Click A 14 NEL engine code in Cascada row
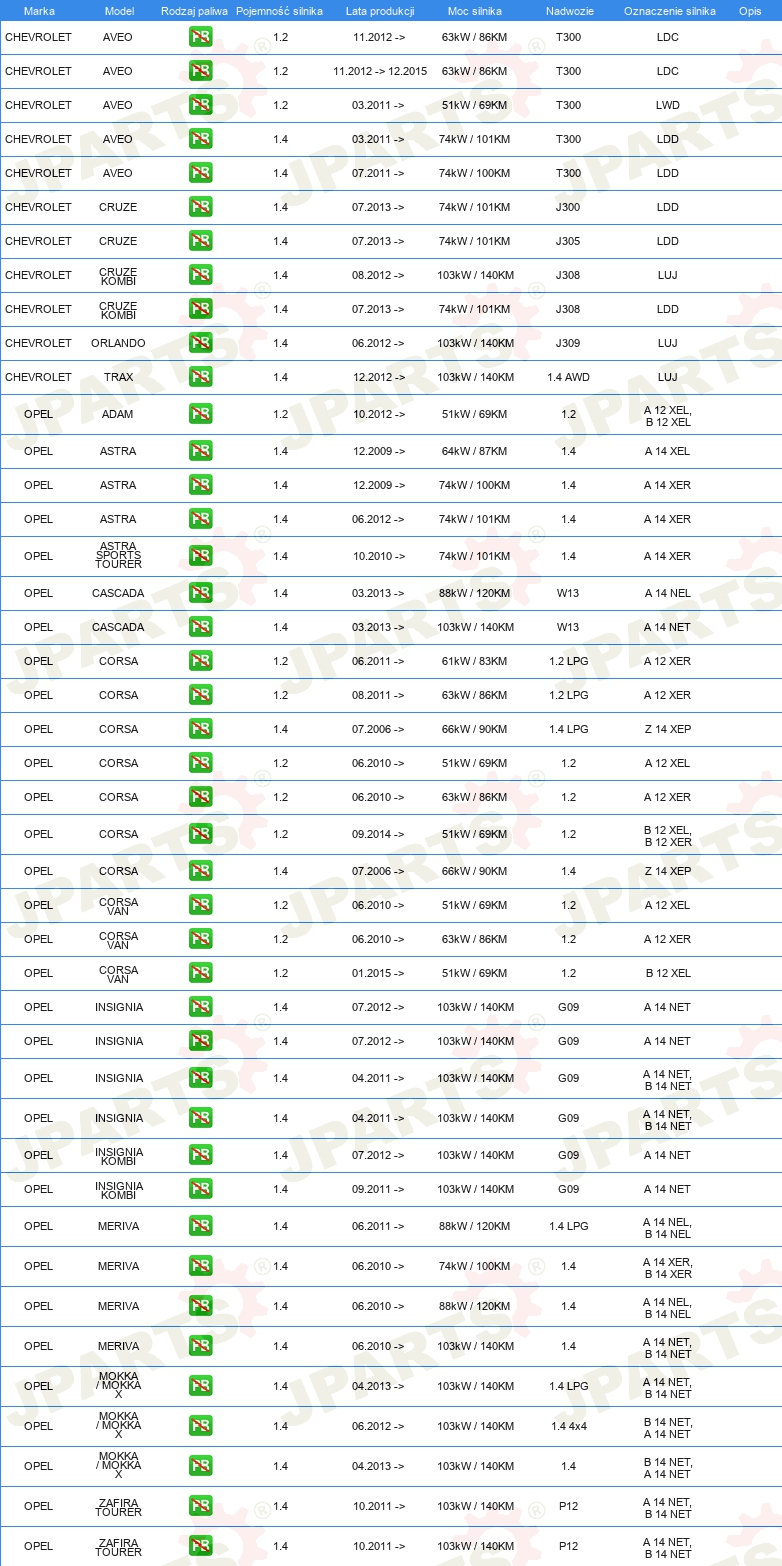The height and width of the screenshot is (1566, 782). (668, 593)
